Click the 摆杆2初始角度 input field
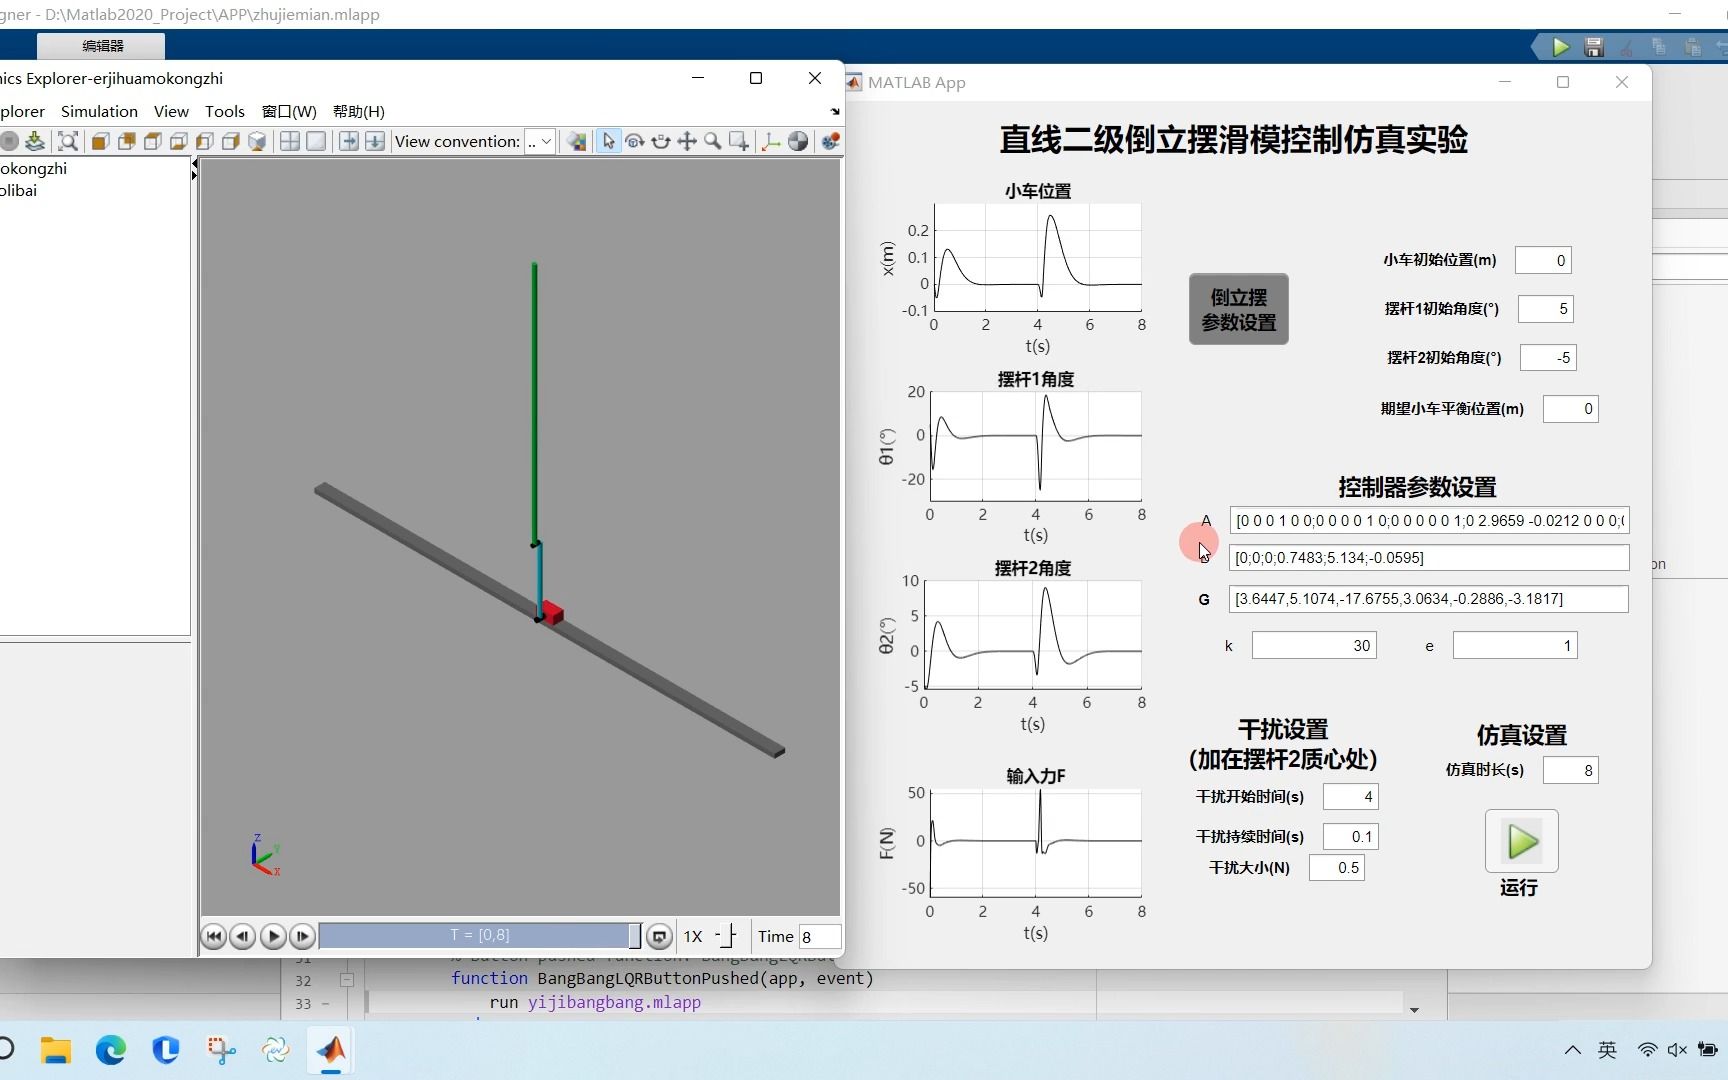Screen dimensions: 1728x1080 point(1548,357)
